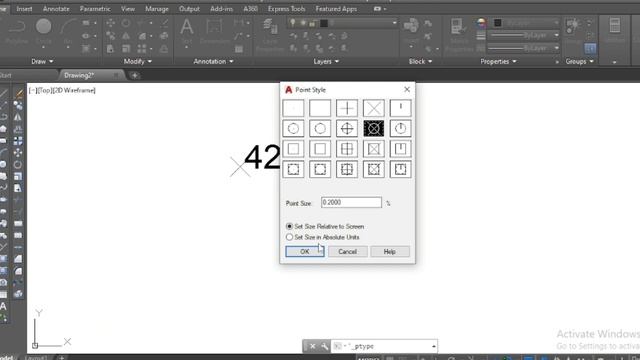Click the [Top] viewport view control
The width and height of the screenshot is (640, 360).
(x=45, y=91)
